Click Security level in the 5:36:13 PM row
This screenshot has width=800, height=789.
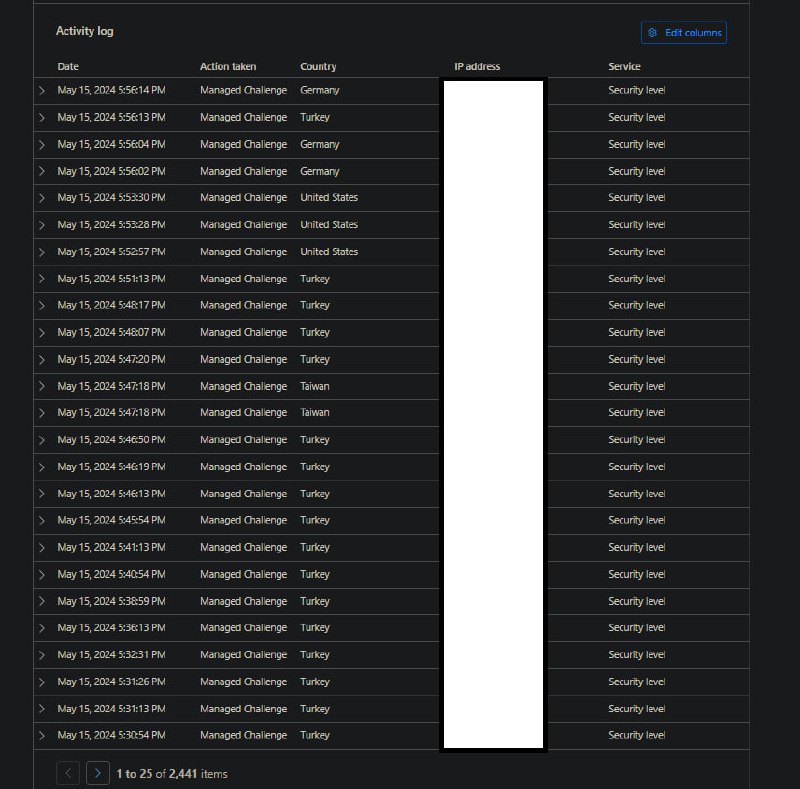[636, 628]
